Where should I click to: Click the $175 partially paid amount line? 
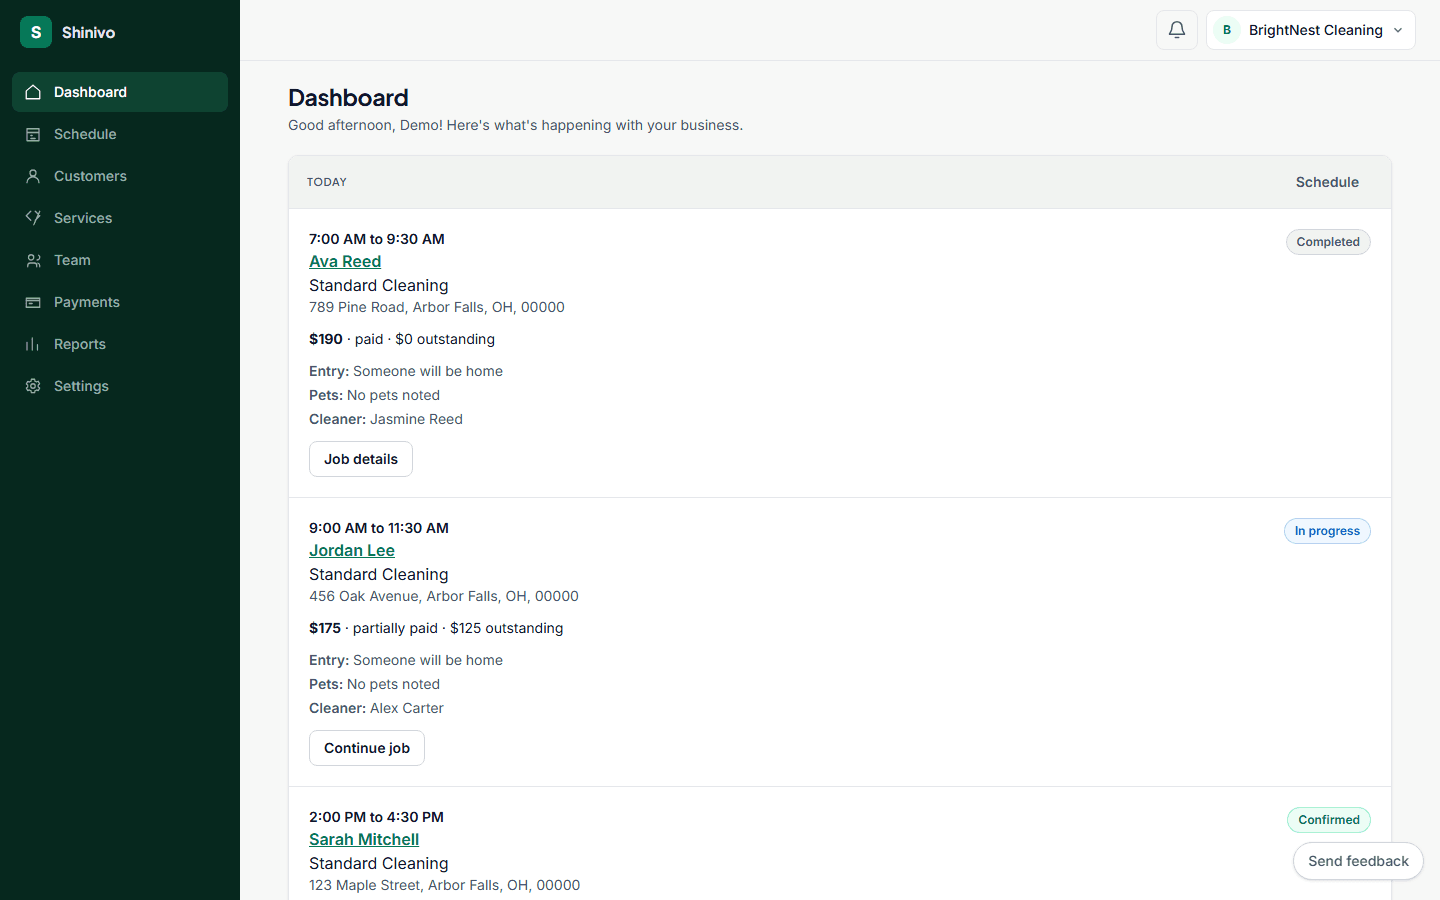436,628
